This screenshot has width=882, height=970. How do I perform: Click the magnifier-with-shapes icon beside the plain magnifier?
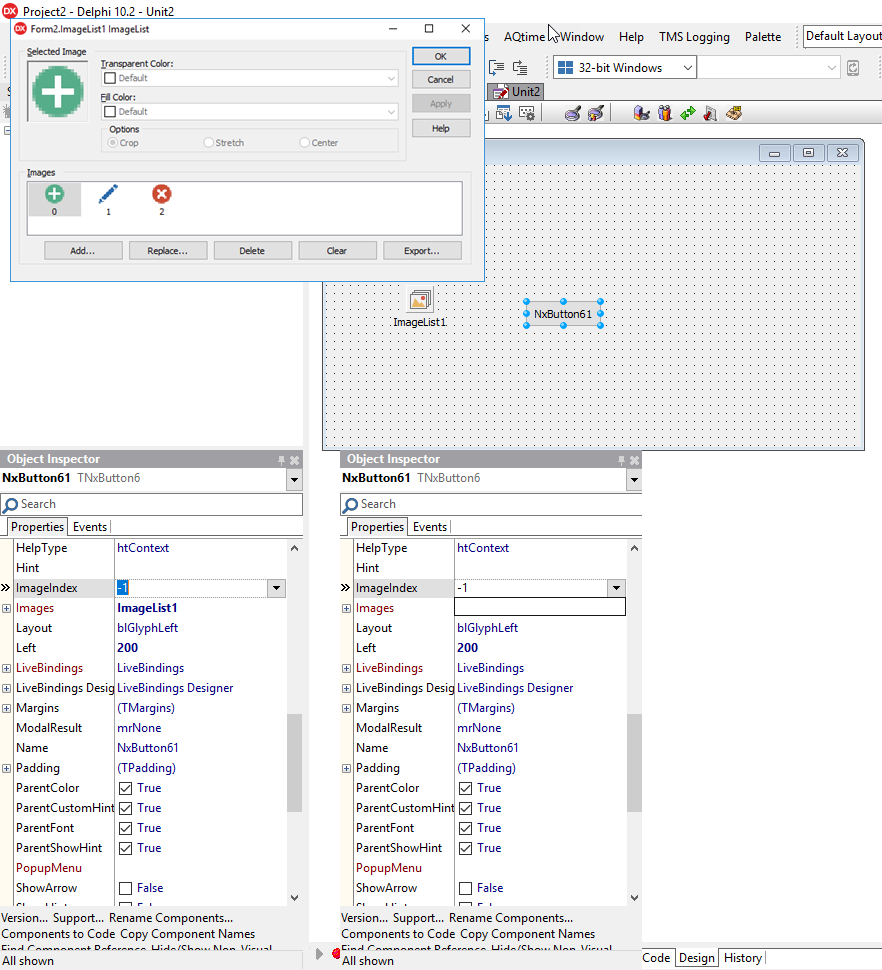[596, 113]
